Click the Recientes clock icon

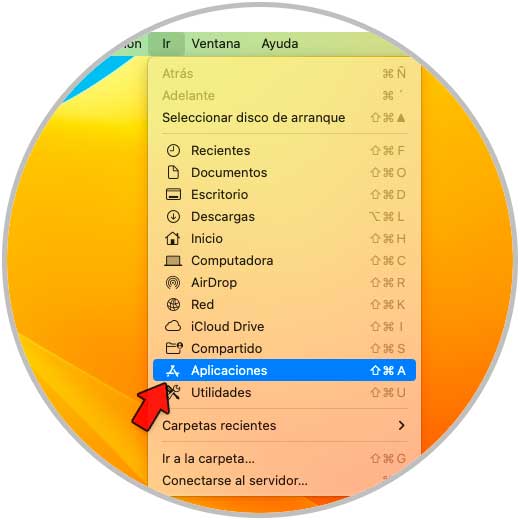tap(173, 151)
